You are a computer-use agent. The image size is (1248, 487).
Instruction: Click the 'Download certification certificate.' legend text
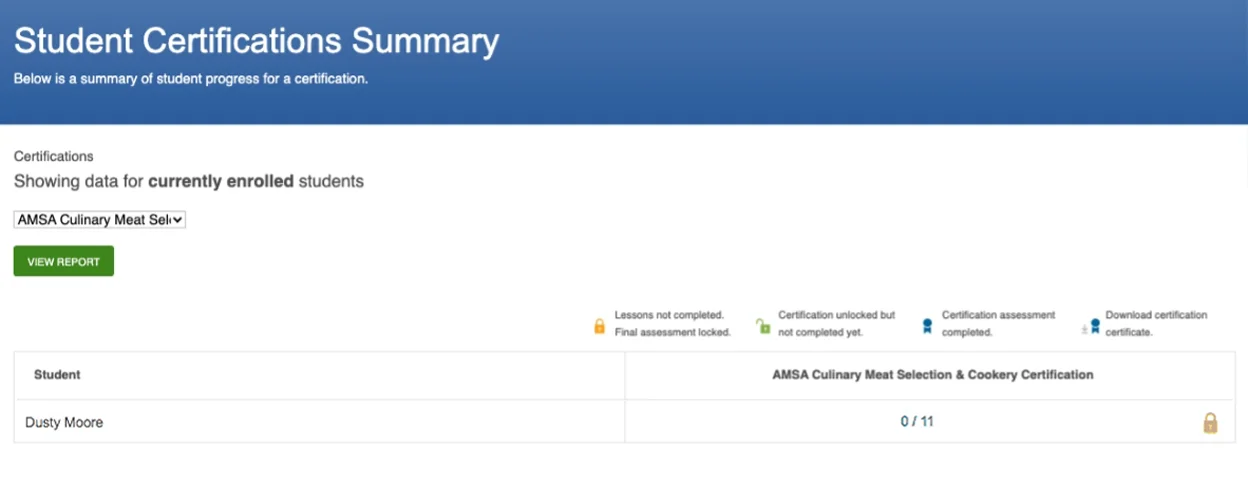click(x=1156, y=323)
